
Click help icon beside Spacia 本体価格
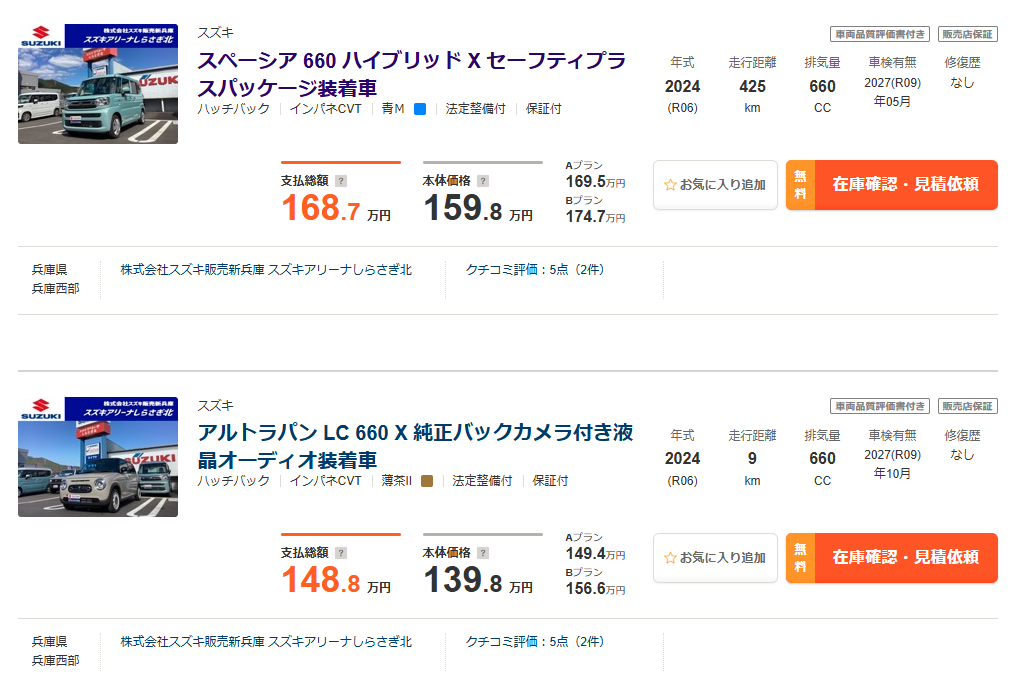483,181
